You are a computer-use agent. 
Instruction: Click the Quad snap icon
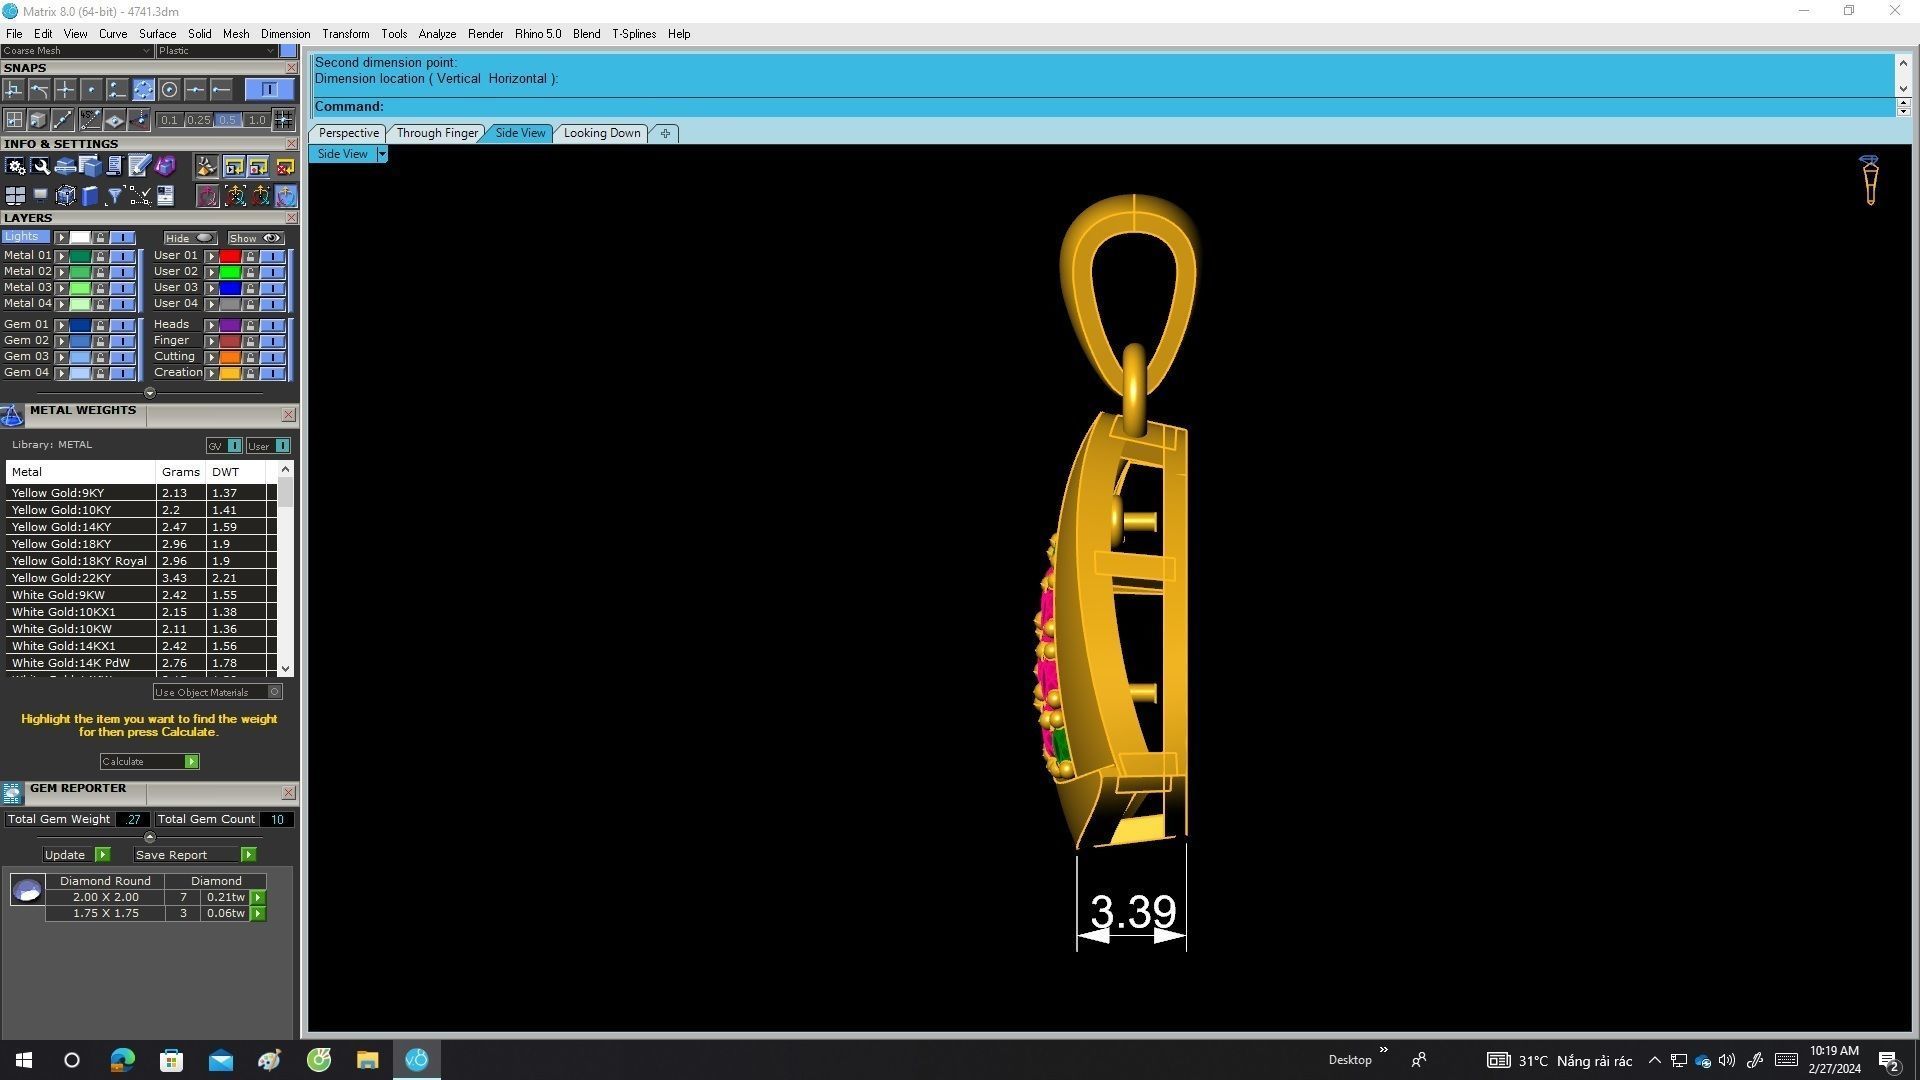click(143, 90)
